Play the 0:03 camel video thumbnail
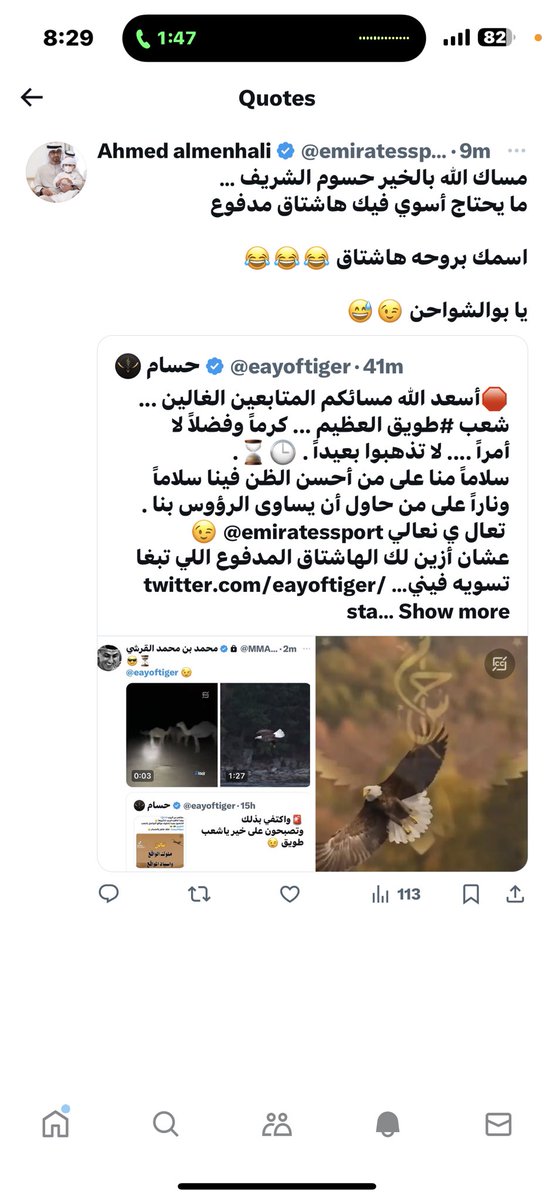The width and height of the screenshot is (554, 1200). 171,735
